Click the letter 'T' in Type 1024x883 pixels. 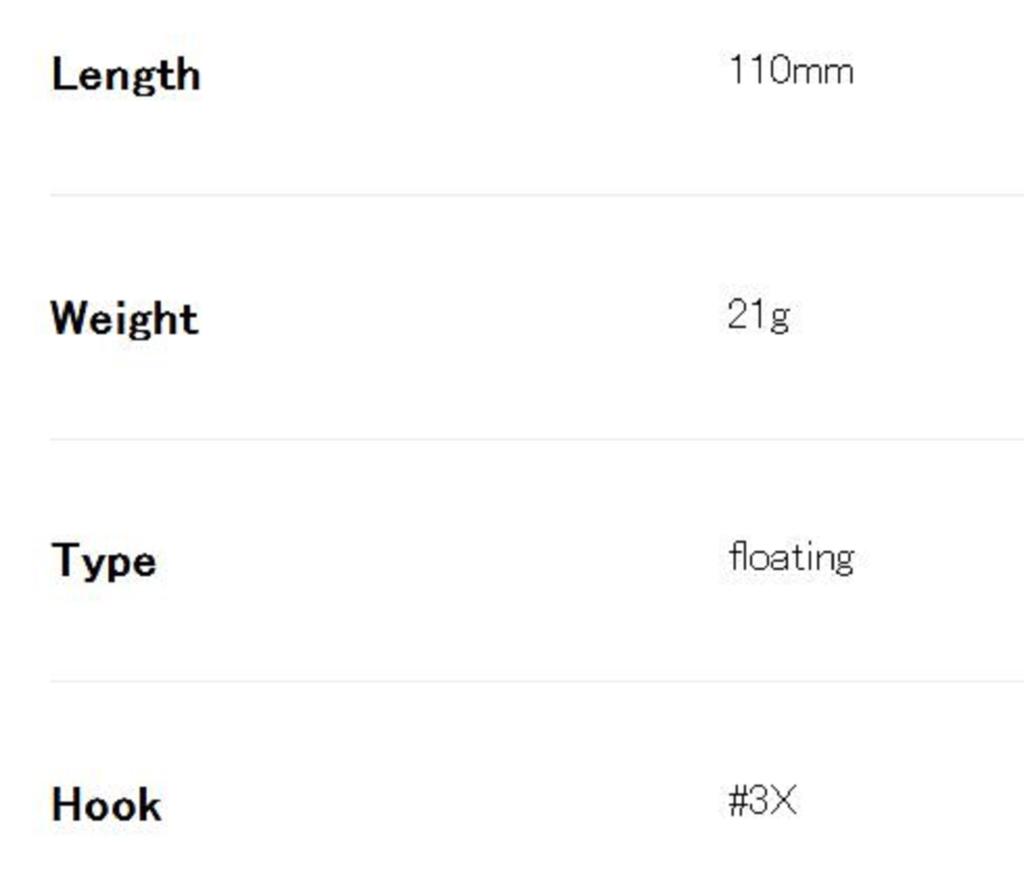click(x=64, y=559)
